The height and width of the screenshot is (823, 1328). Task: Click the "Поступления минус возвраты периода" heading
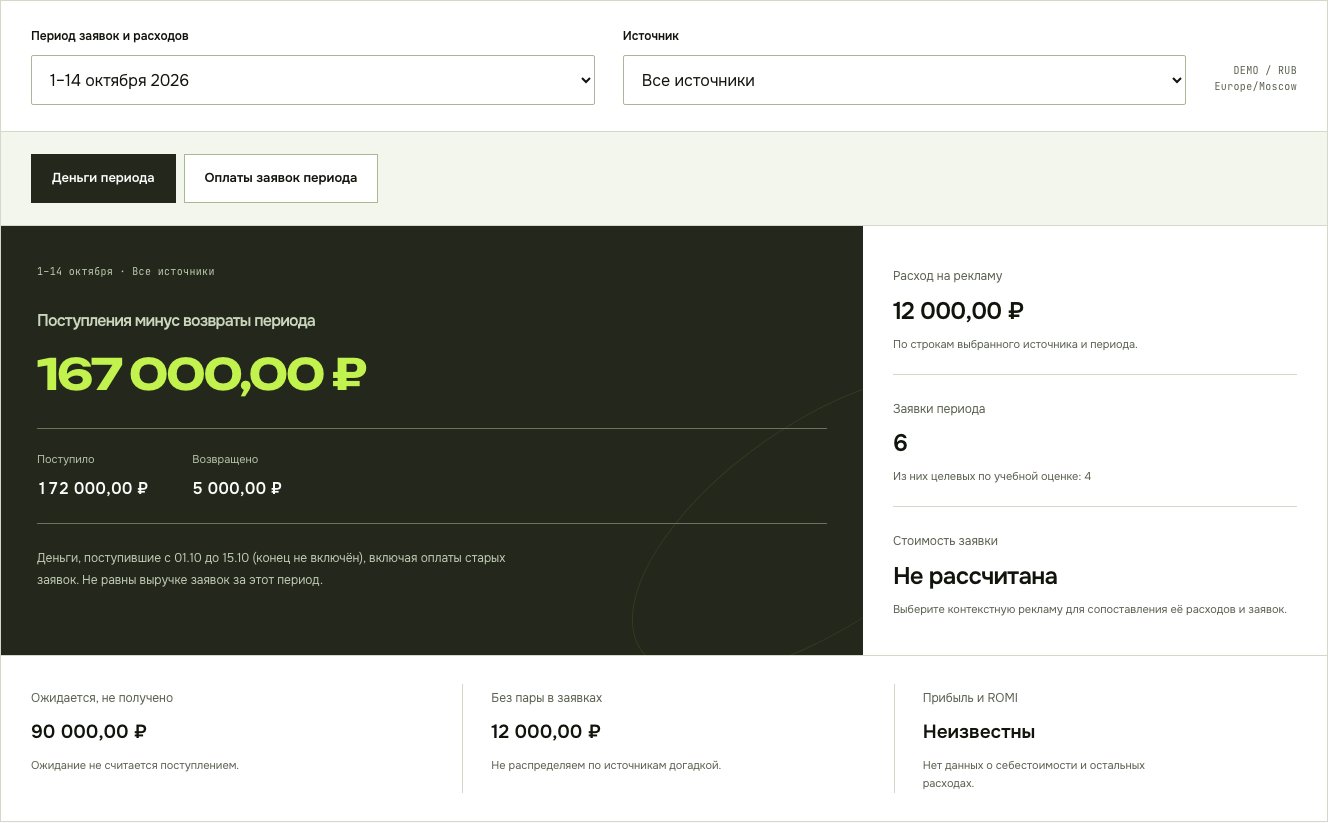tap(176, 321)
